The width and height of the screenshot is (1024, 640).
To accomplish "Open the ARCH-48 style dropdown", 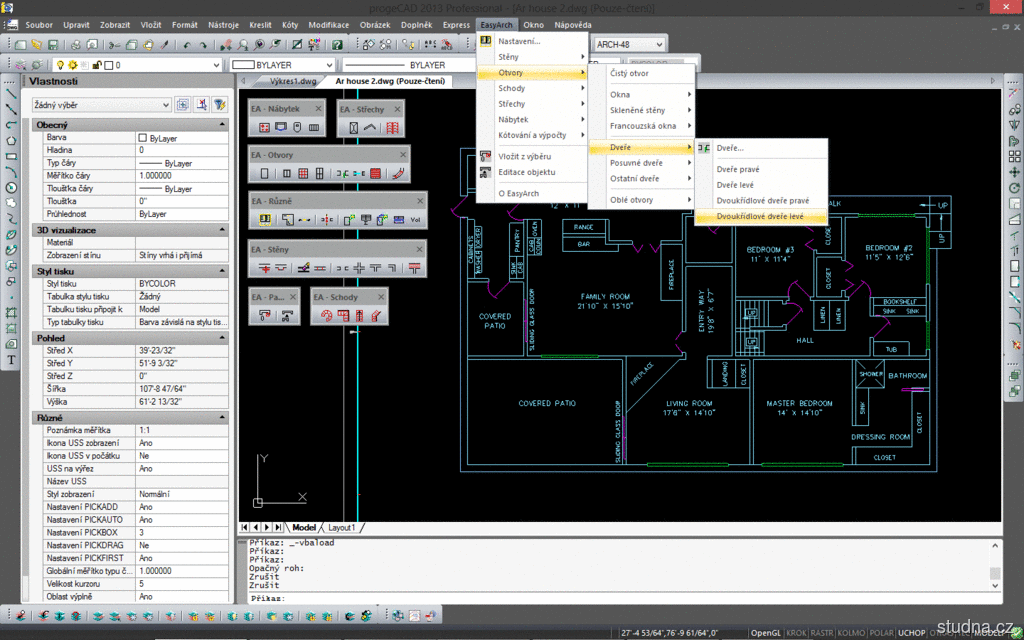I will [658, 45].
